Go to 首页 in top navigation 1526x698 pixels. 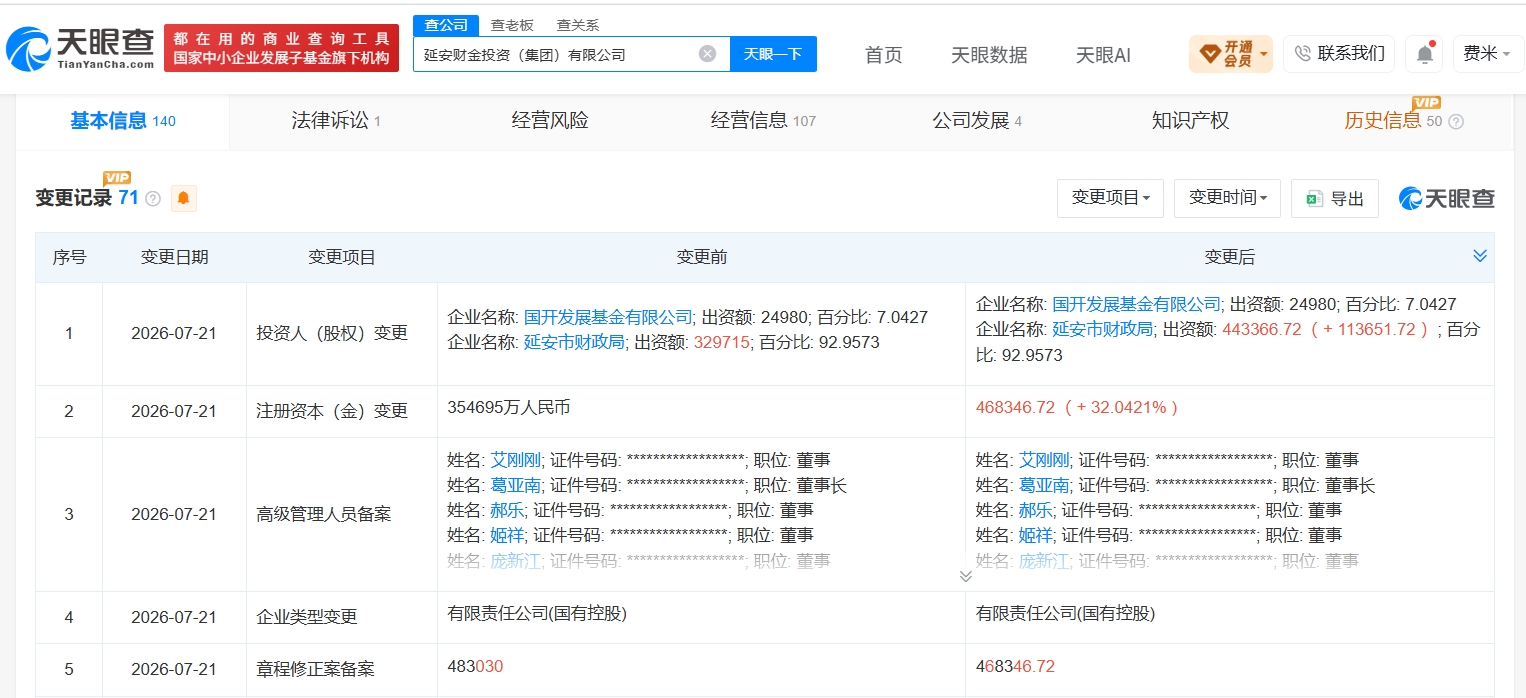883,55
